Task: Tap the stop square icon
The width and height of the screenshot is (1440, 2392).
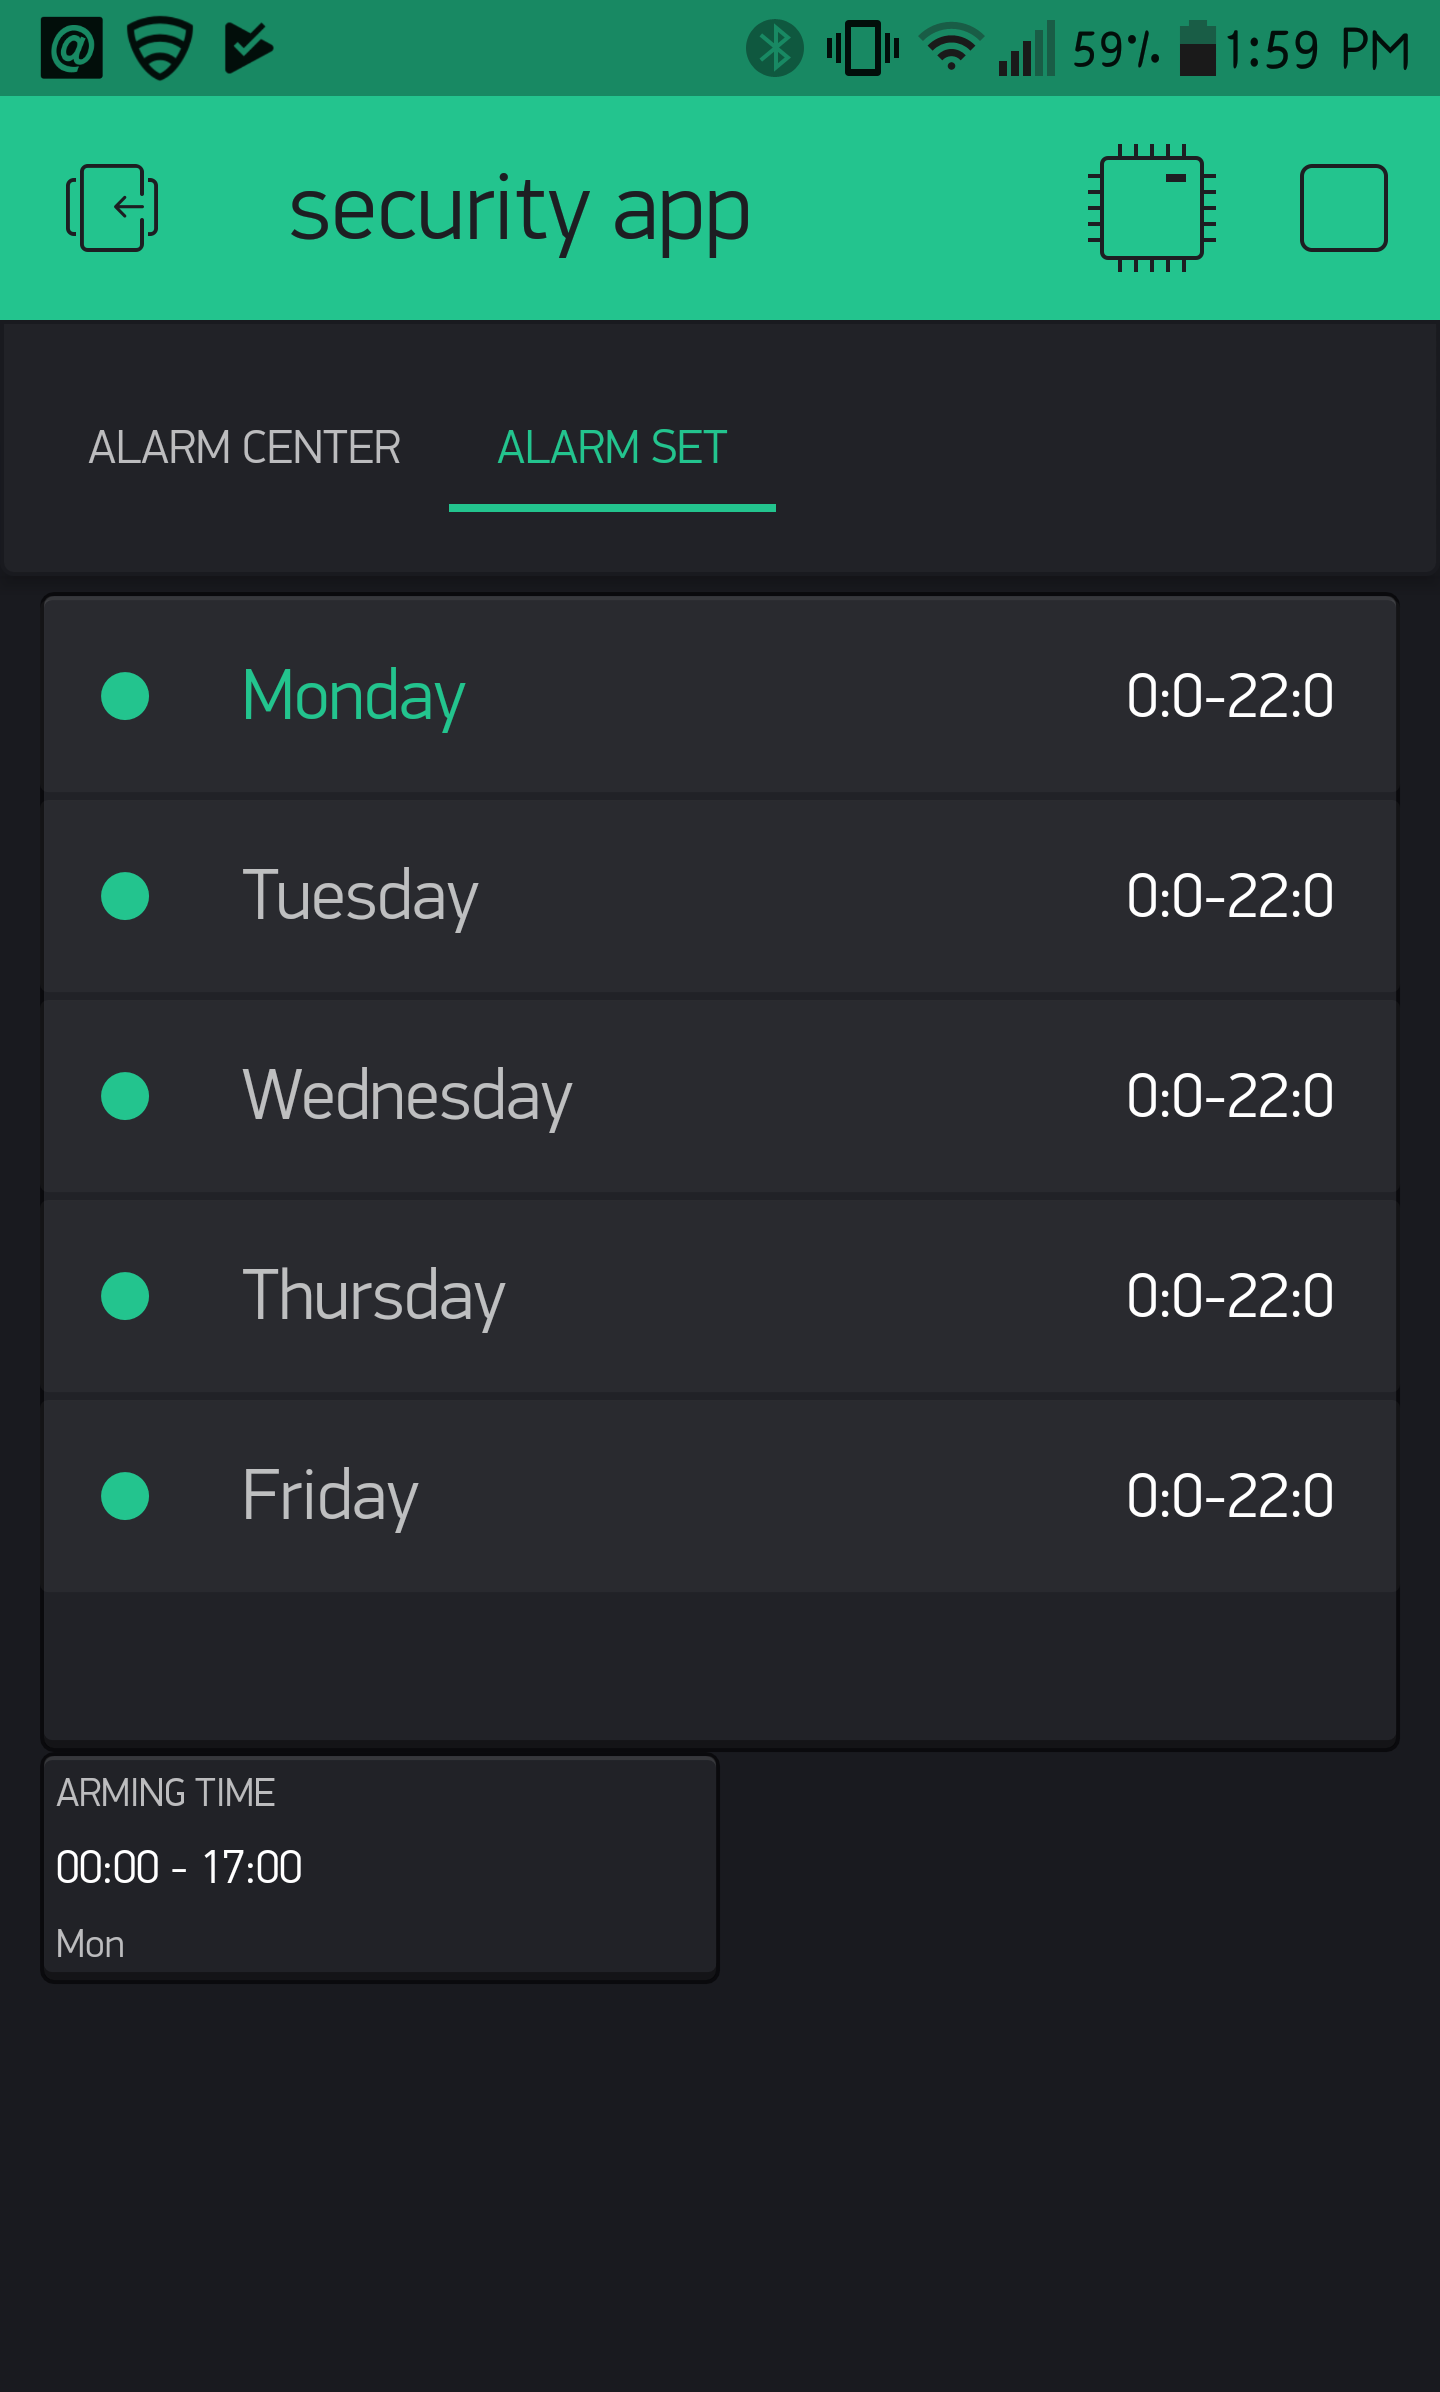Action: pyautogui.click(x=1343, y=208)
